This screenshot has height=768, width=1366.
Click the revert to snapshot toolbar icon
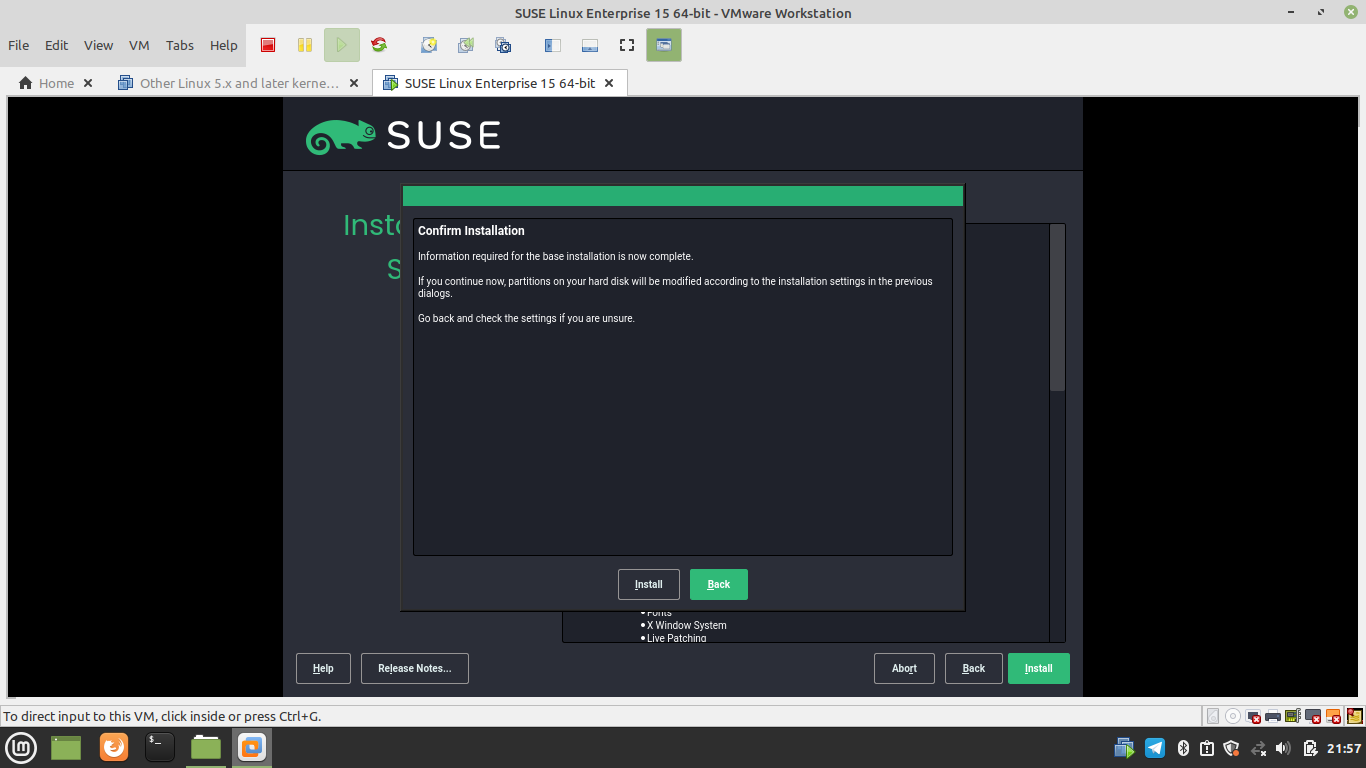tap(466, 45)
